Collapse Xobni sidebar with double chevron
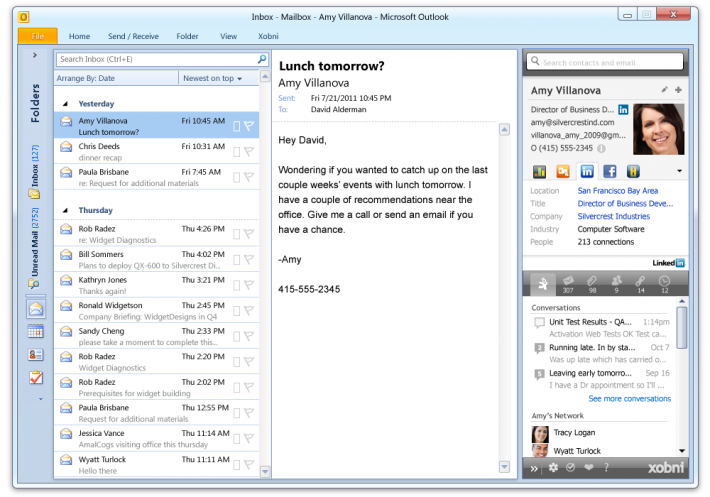 [x=534, y=468]
